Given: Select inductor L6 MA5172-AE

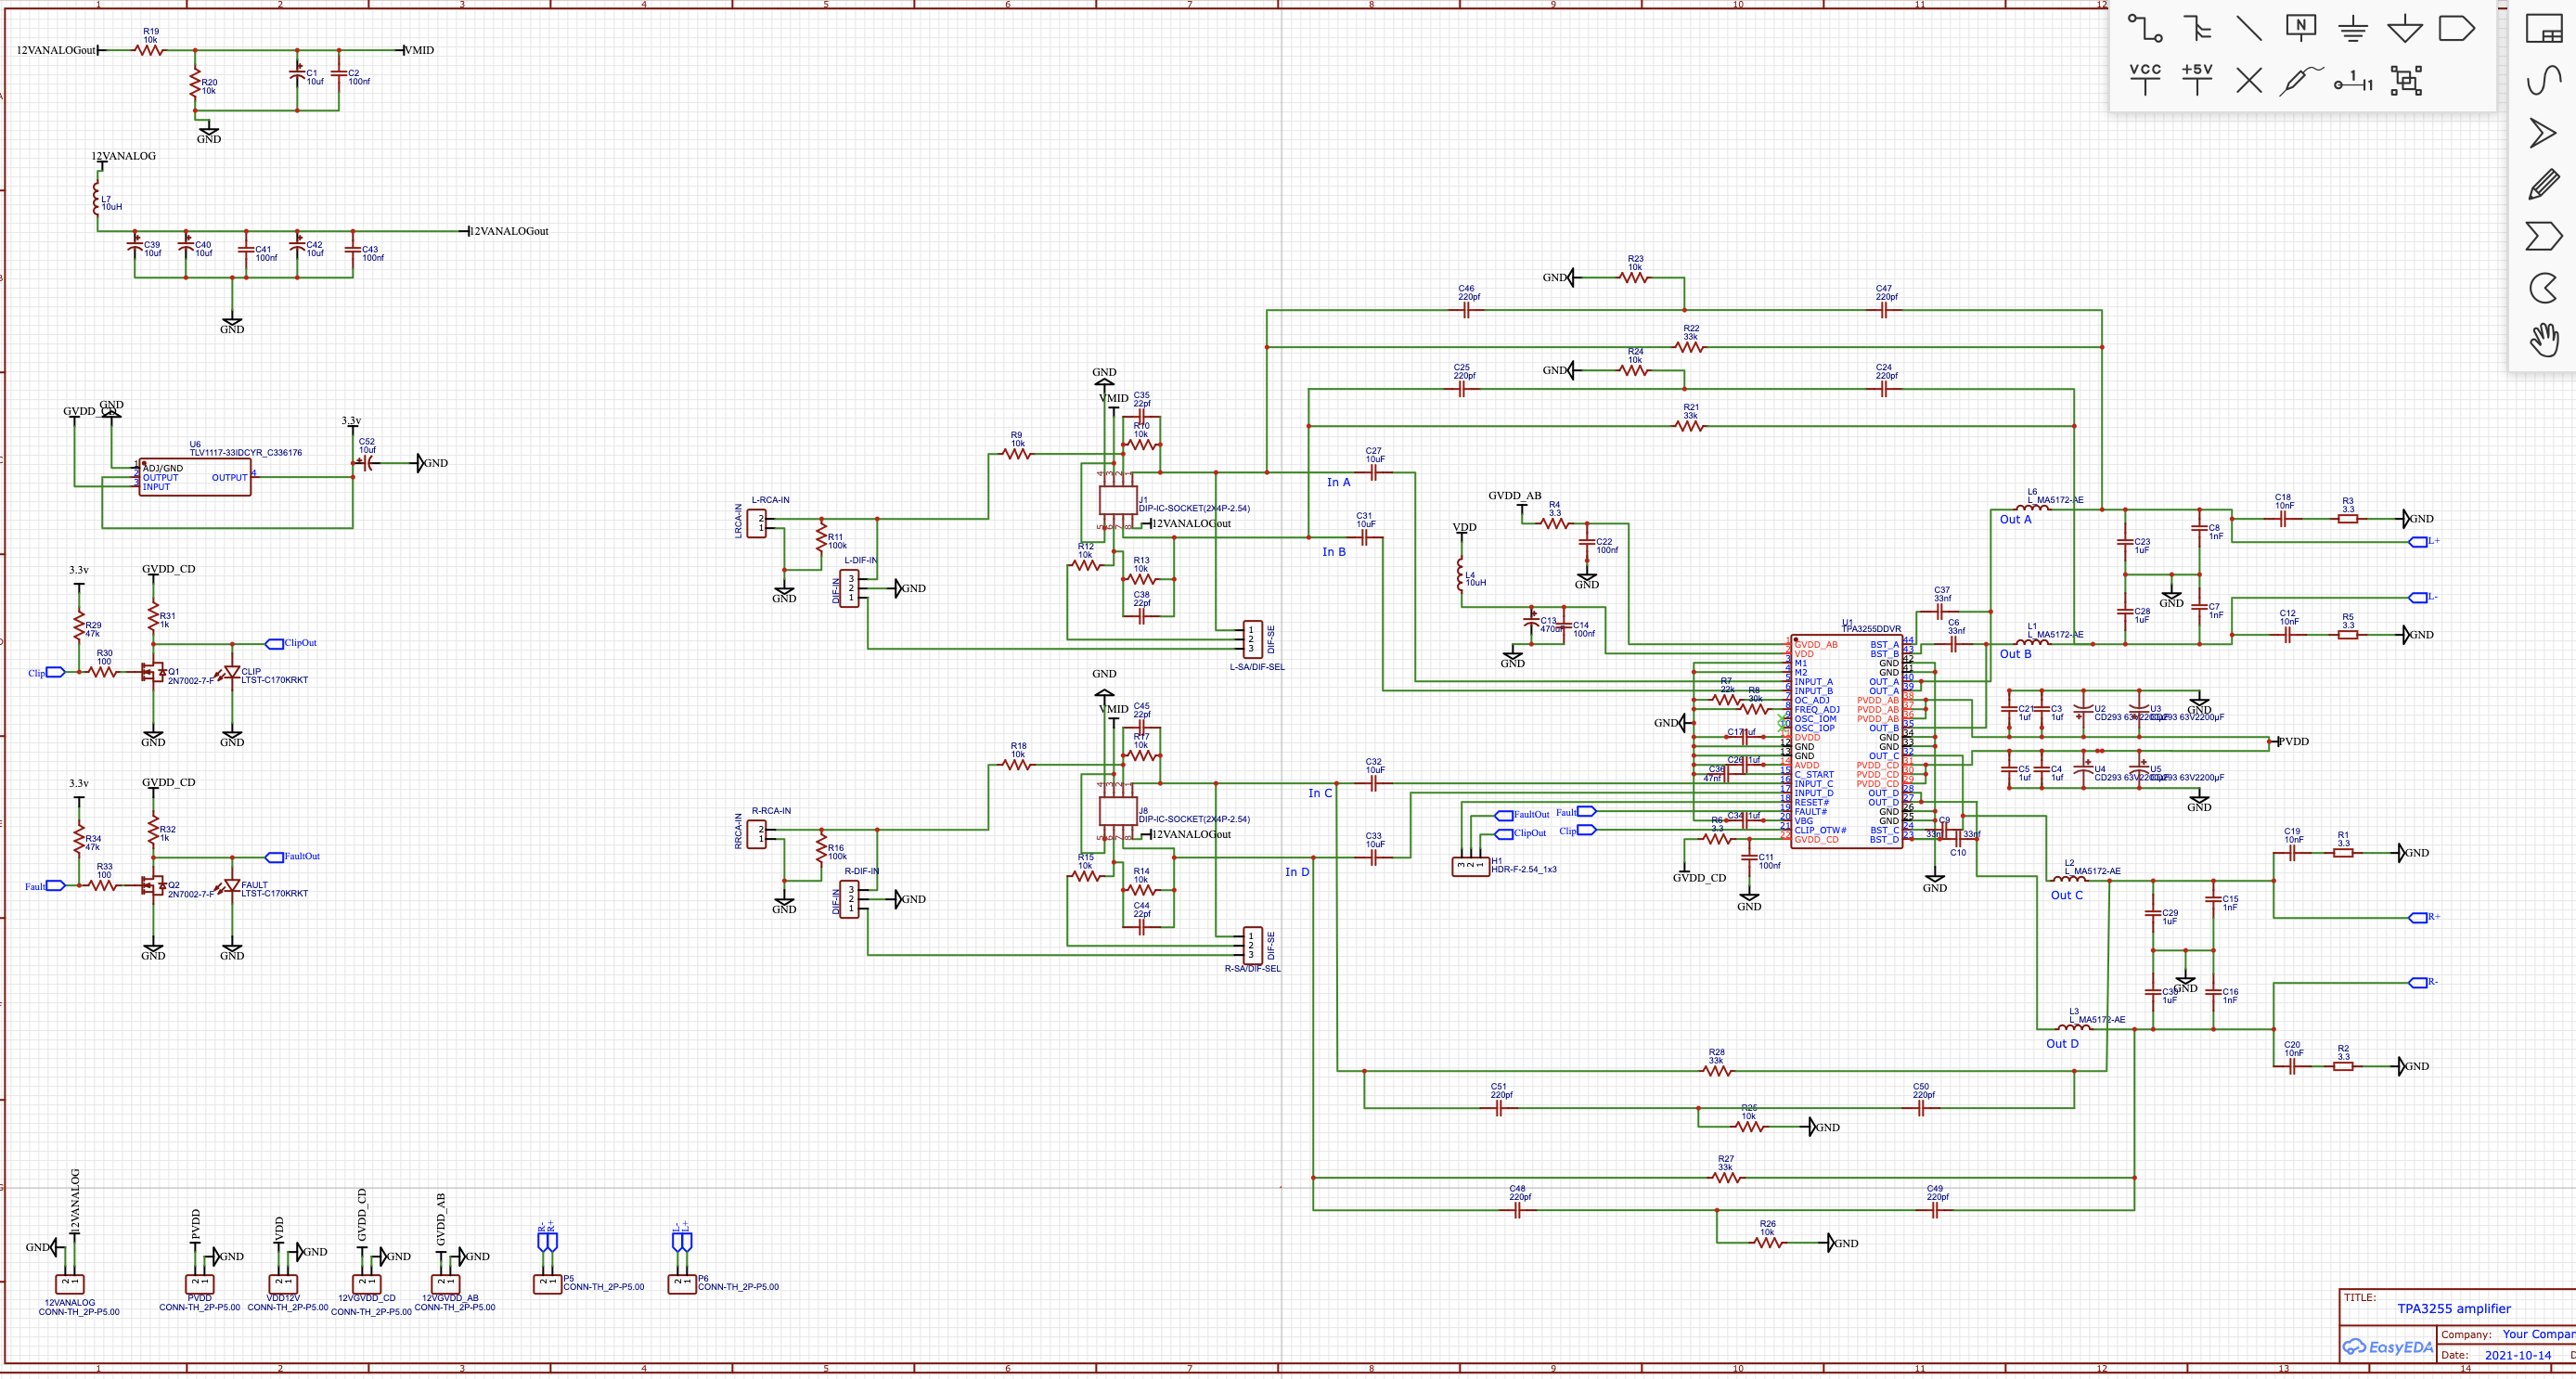Looking at the screenshot, I should [x=2032, y=508].
